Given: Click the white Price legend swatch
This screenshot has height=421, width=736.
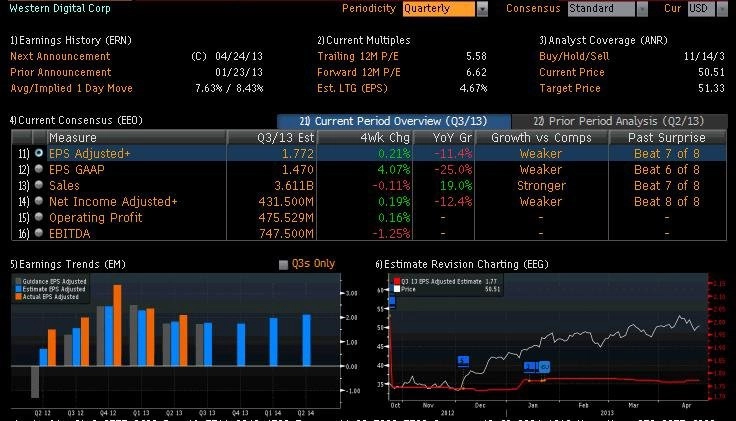Looking at the screenshot, I should click(397, 289).
